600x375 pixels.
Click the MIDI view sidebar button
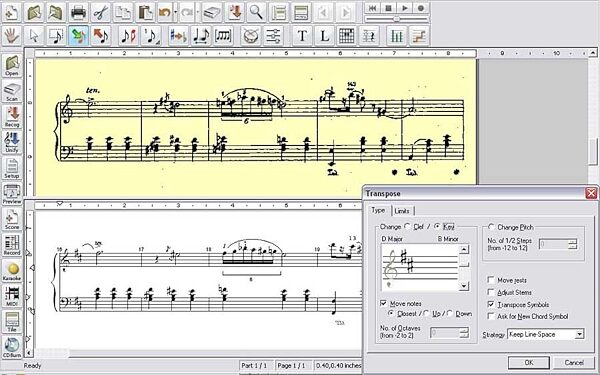(12, 297)
